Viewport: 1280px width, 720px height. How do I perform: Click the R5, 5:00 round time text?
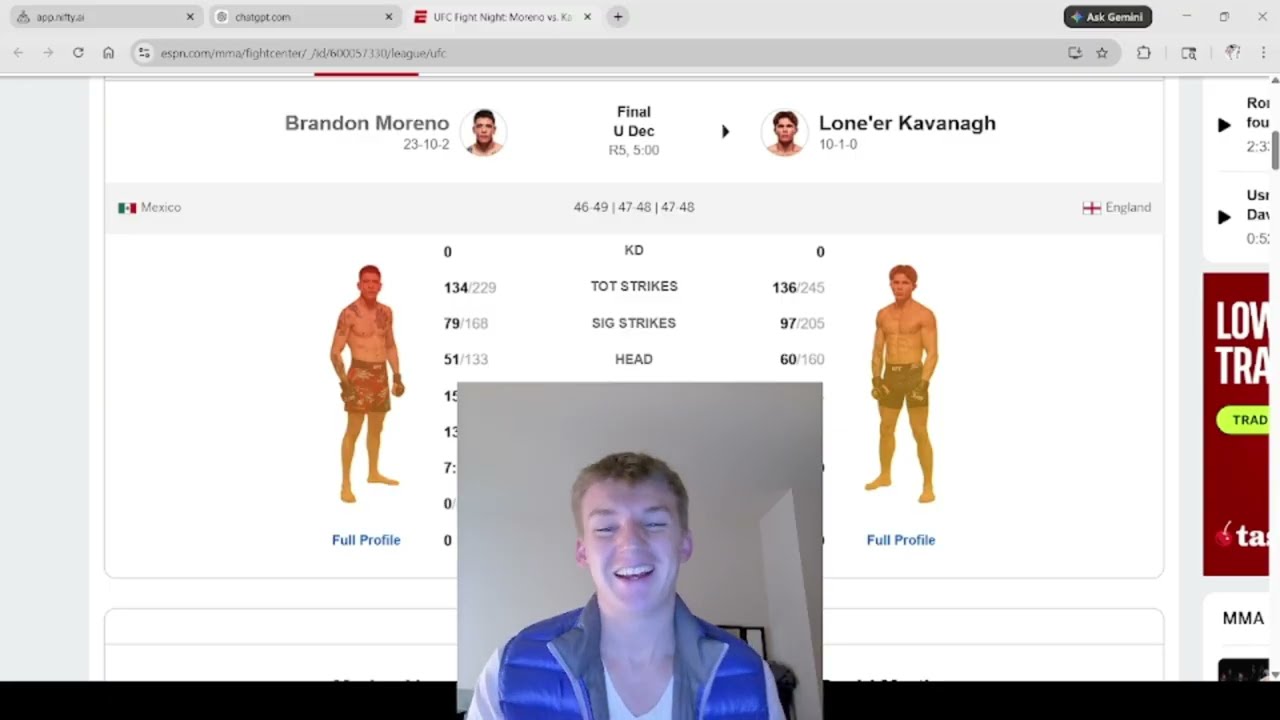pos(634,151)
